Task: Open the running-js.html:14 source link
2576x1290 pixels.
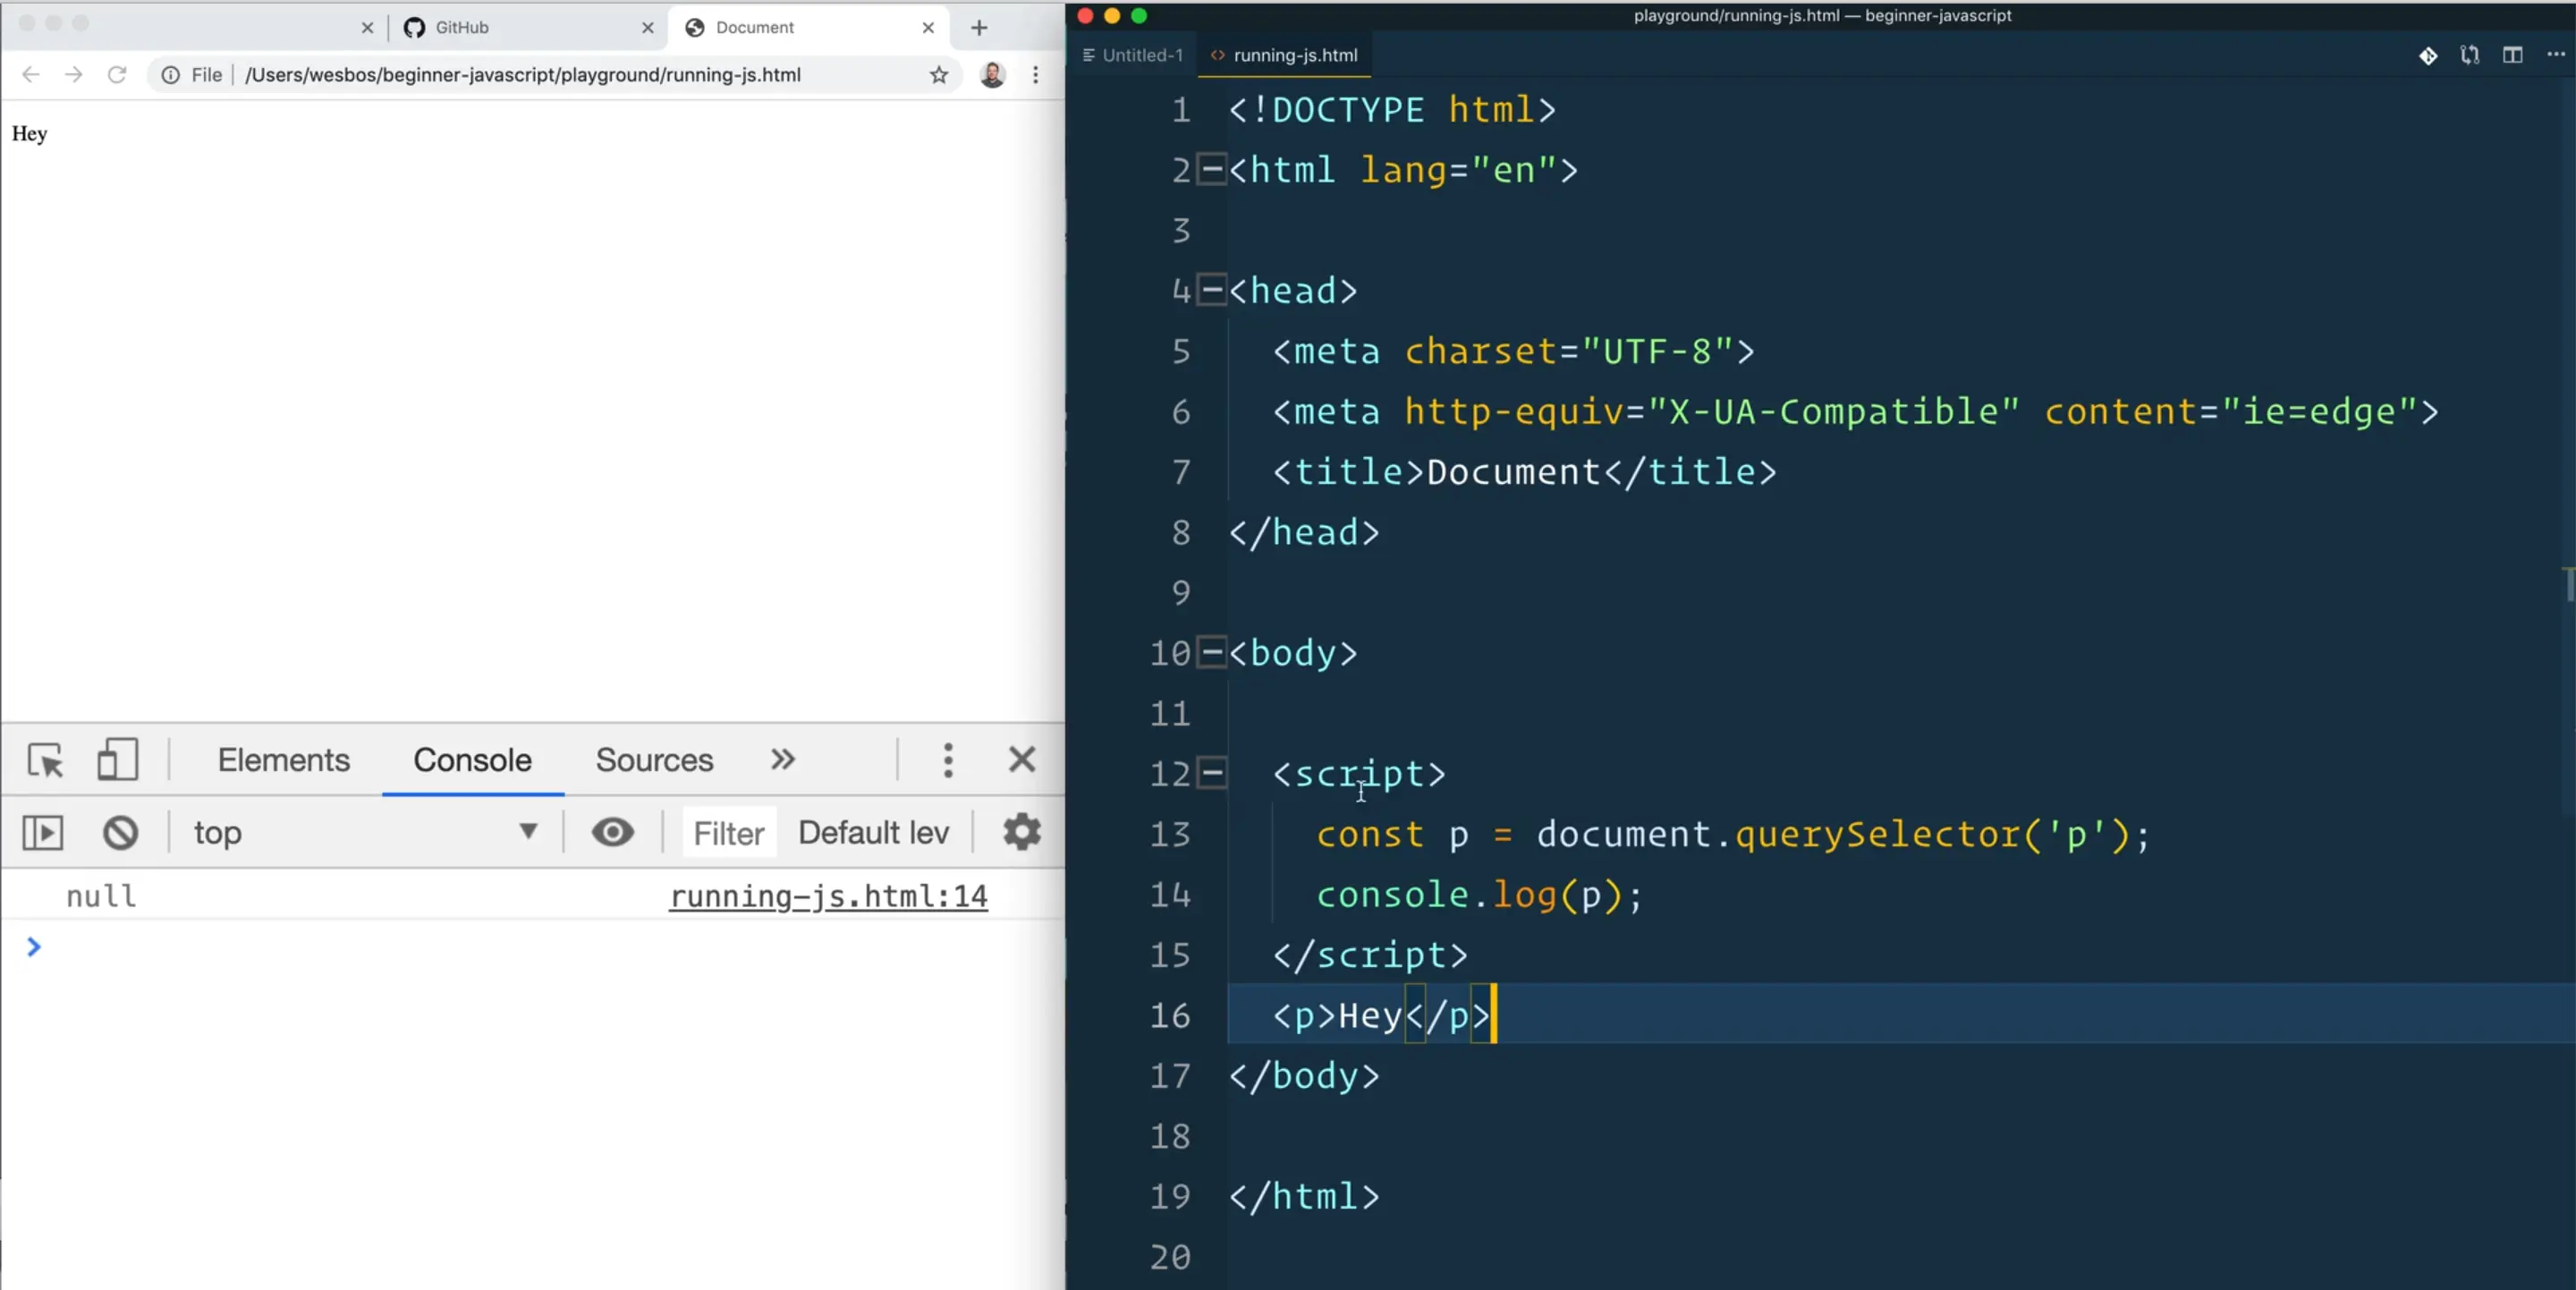Action: (828, 896)
